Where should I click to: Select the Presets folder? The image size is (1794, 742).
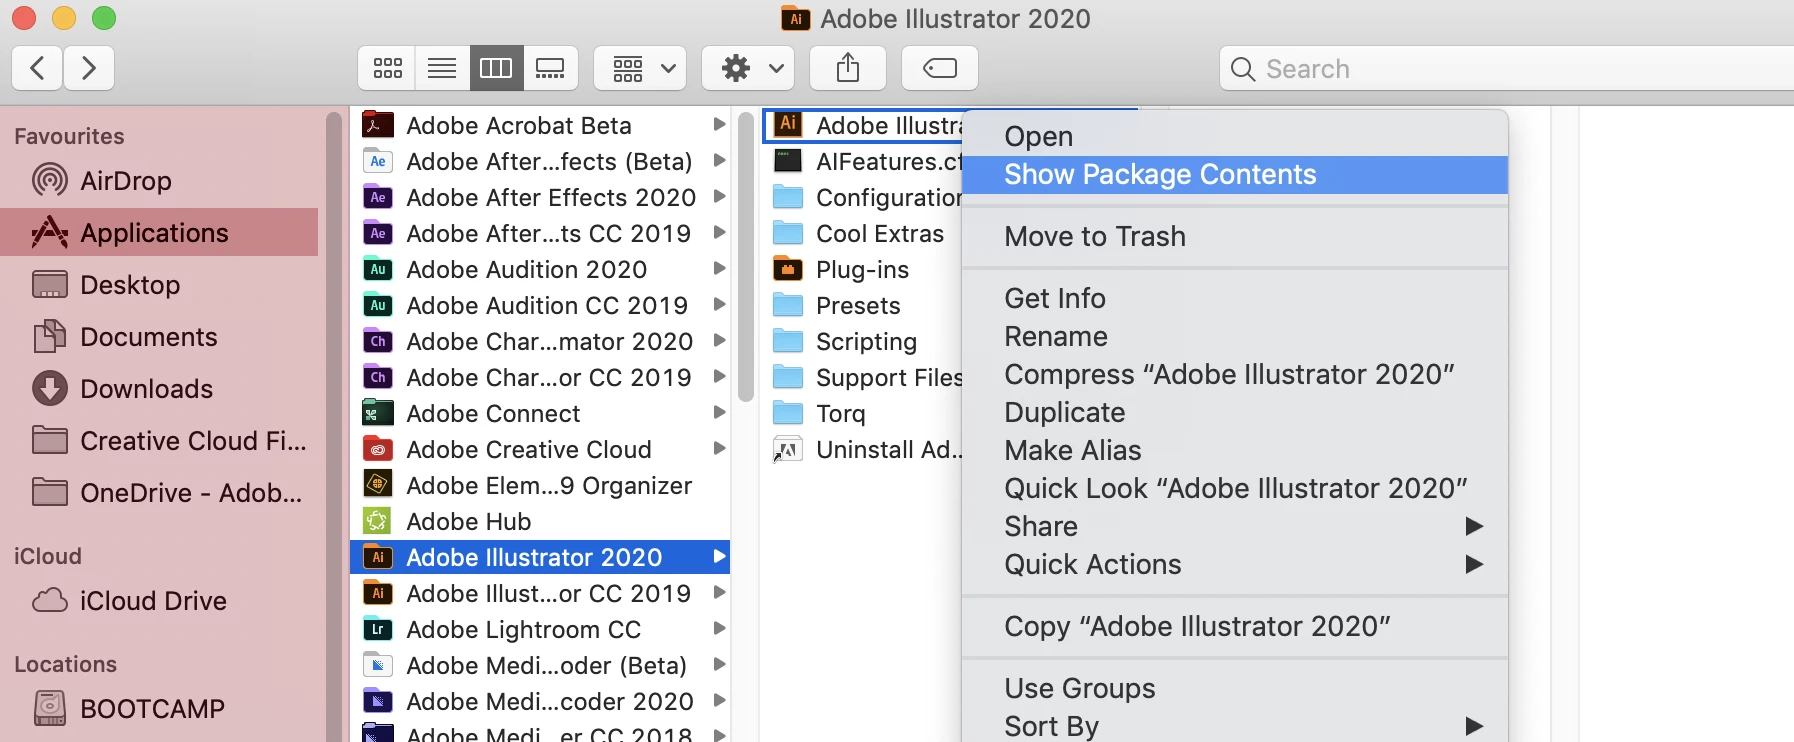(x=863, y=305)
